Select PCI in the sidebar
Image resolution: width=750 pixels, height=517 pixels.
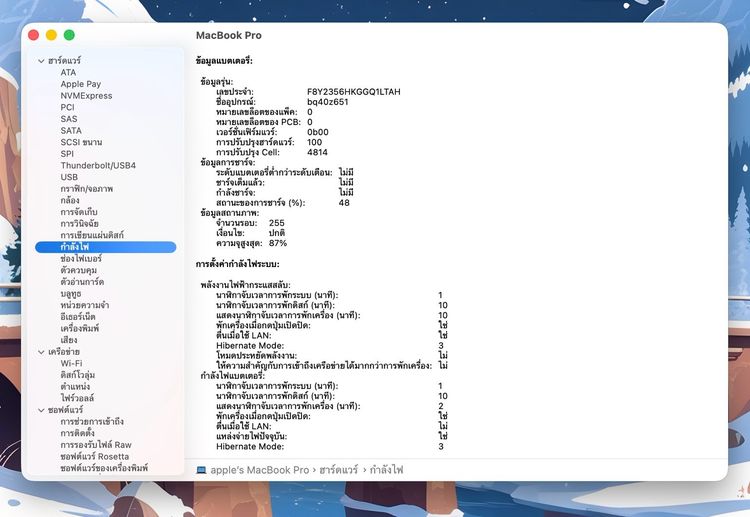pos(67,107)
